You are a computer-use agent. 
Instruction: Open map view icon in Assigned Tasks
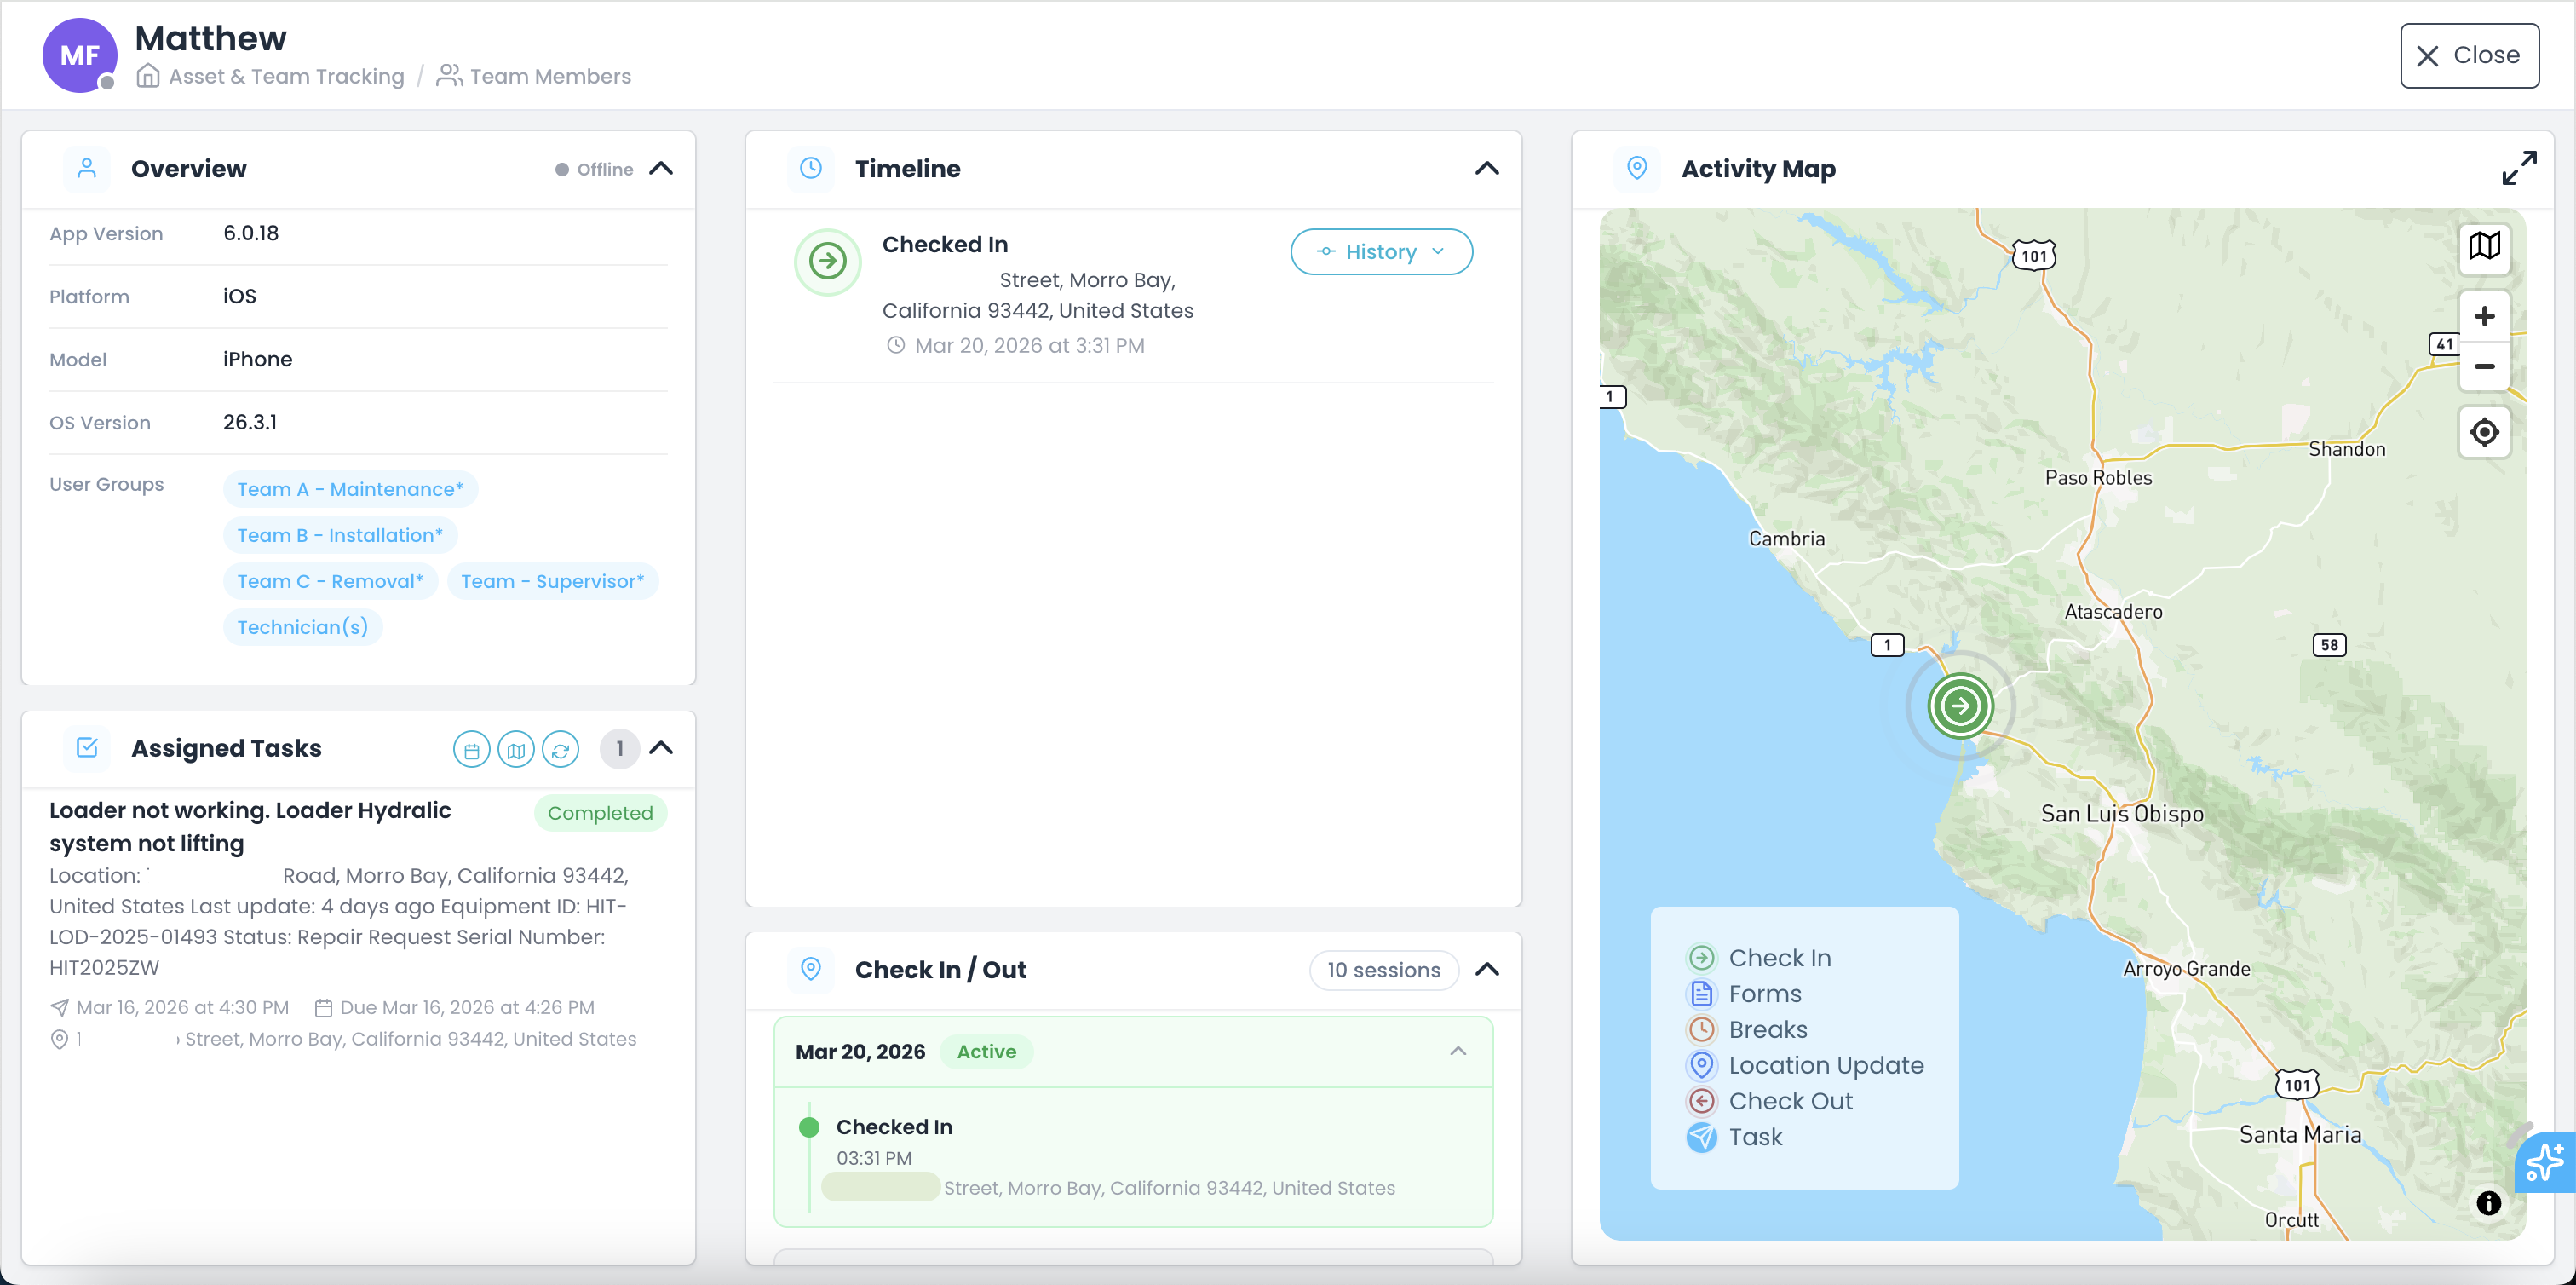tap(516, 749)
